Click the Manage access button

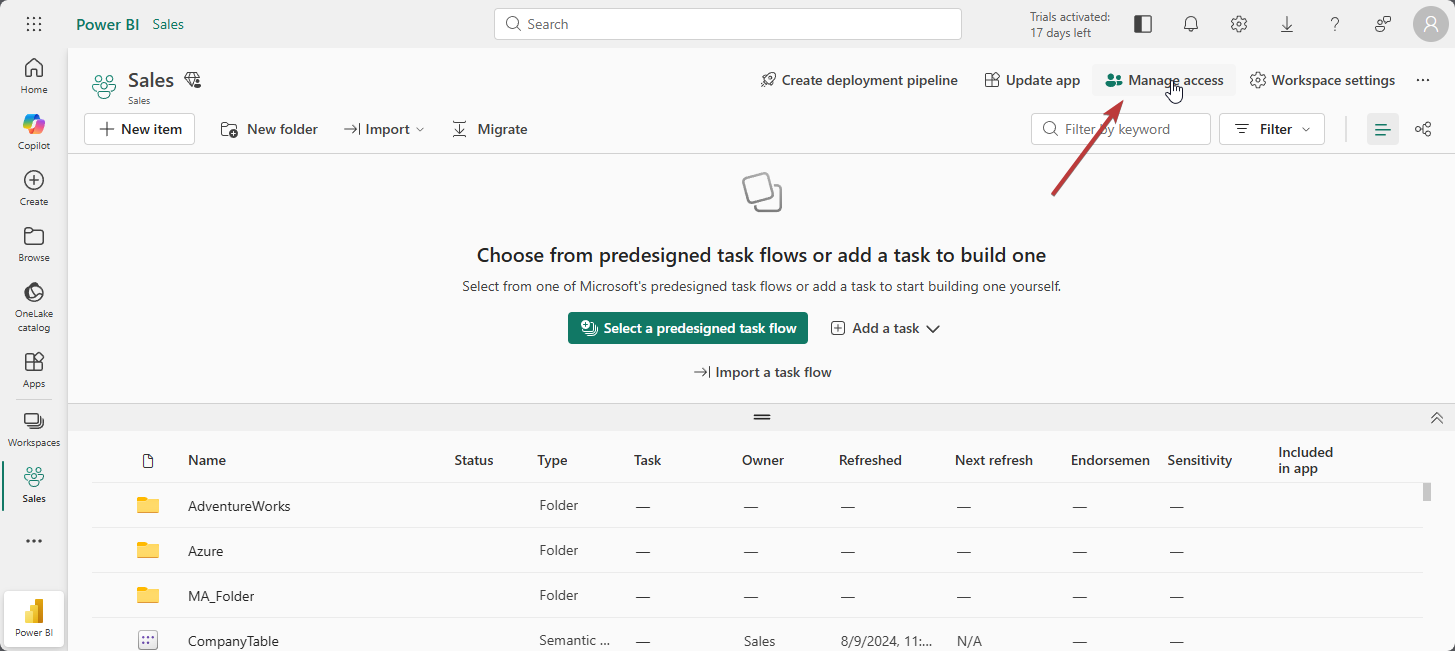(1164, 80)
